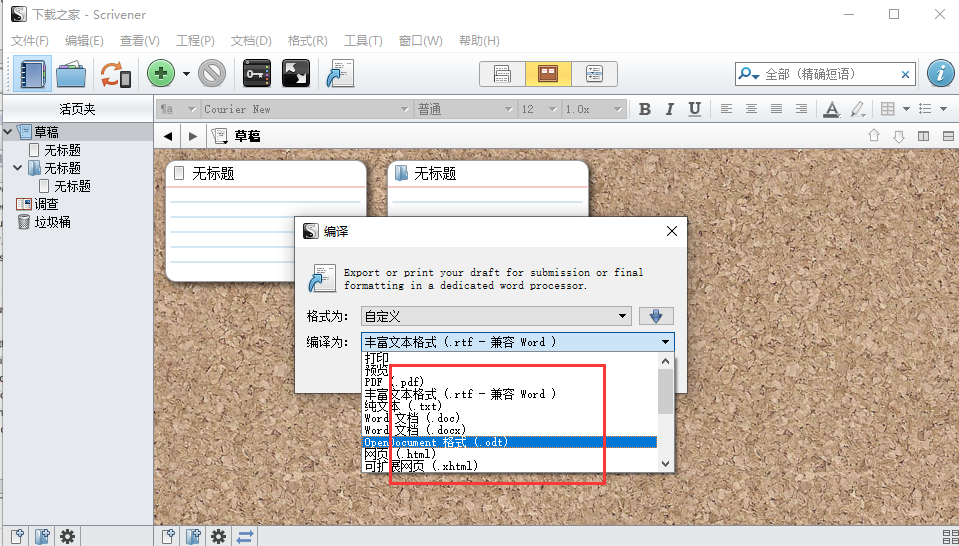
Task: Select 调查 in the binder
Action: tap(46, 204)
